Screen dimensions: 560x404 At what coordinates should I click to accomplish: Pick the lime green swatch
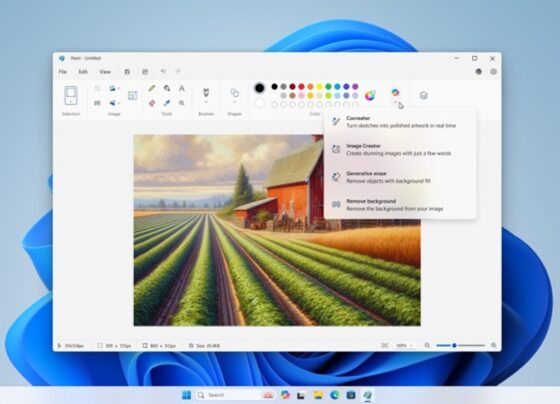pyautogui.click(x=328, y=95)
